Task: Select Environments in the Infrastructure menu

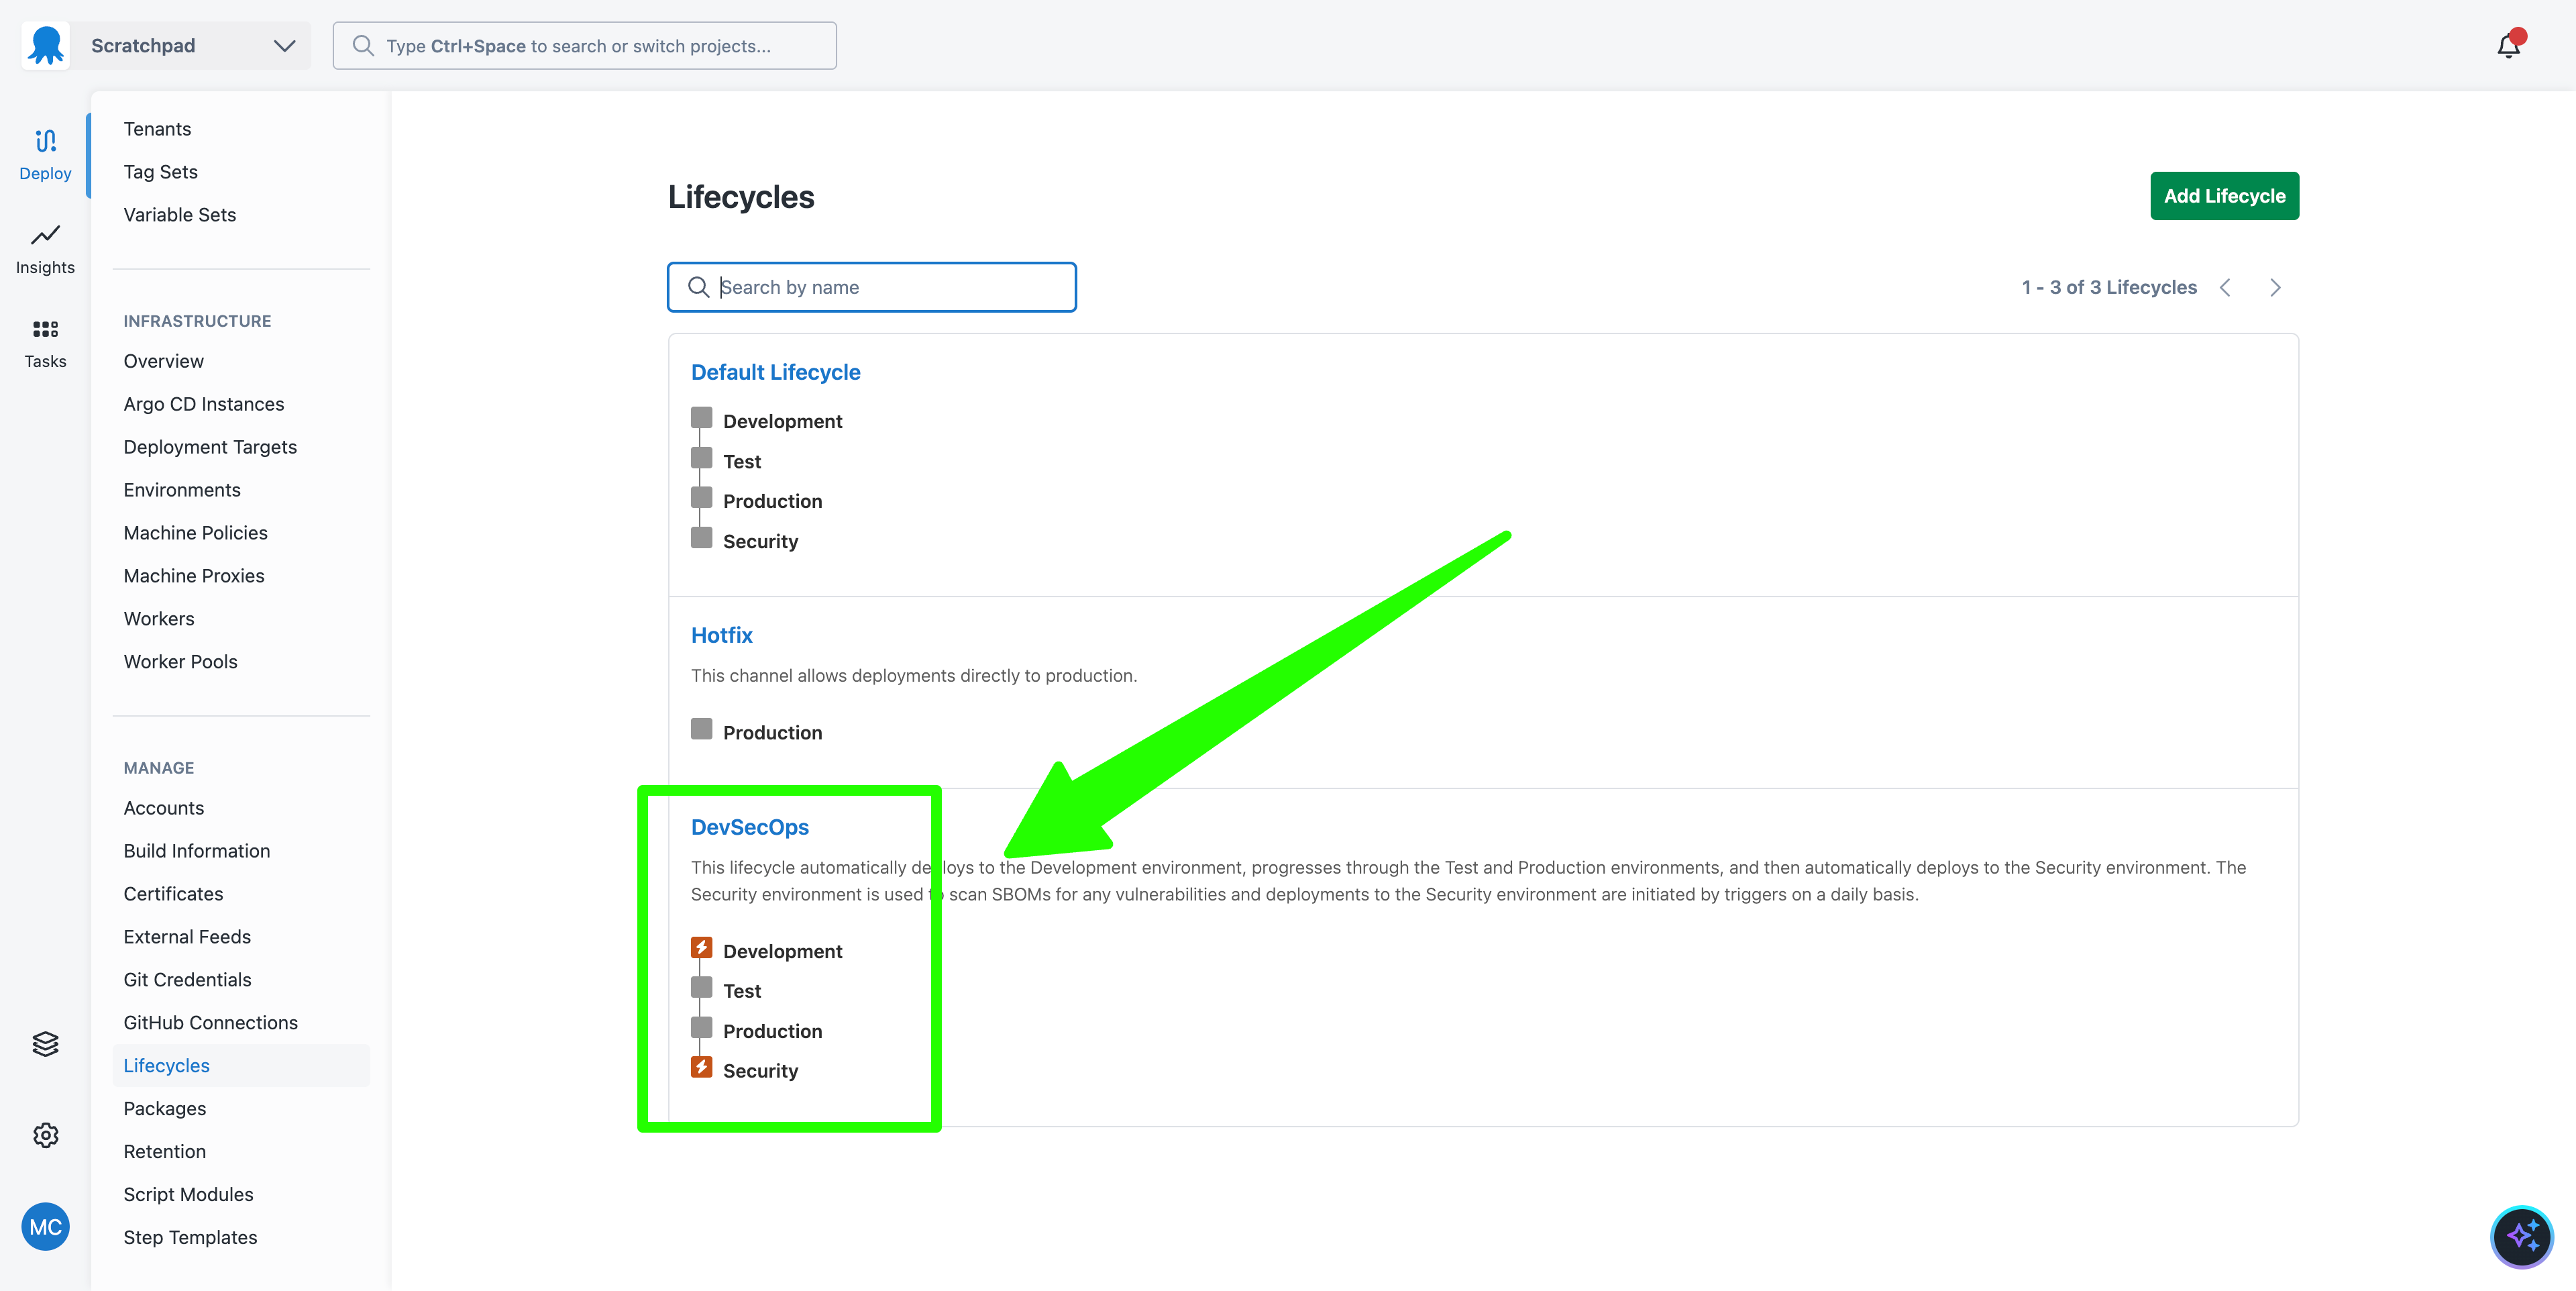Action: 182,490
